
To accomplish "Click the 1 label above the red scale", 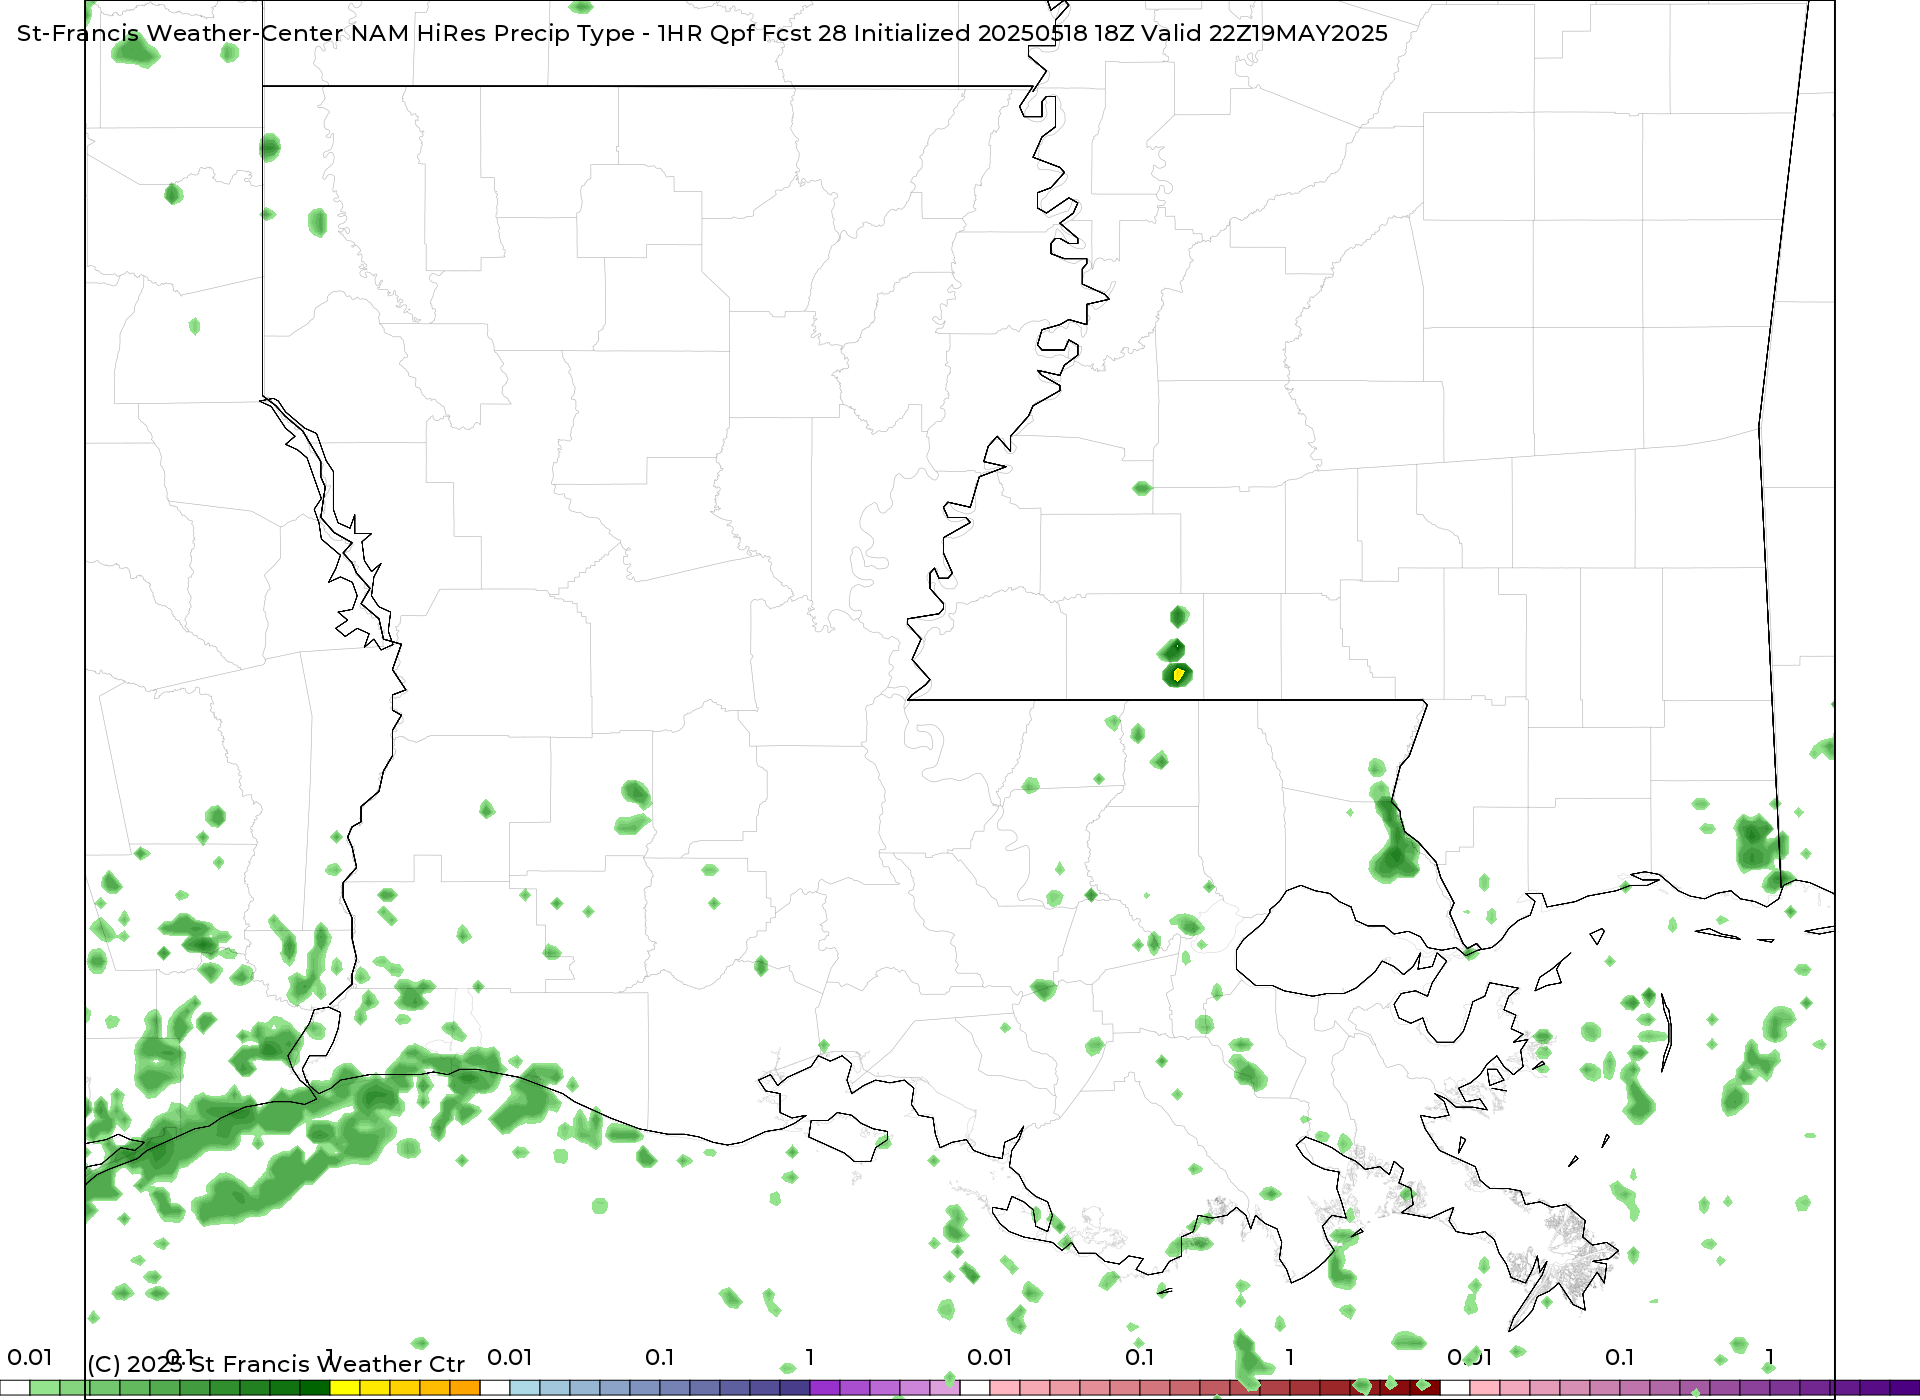I will coord(1290,1357).
